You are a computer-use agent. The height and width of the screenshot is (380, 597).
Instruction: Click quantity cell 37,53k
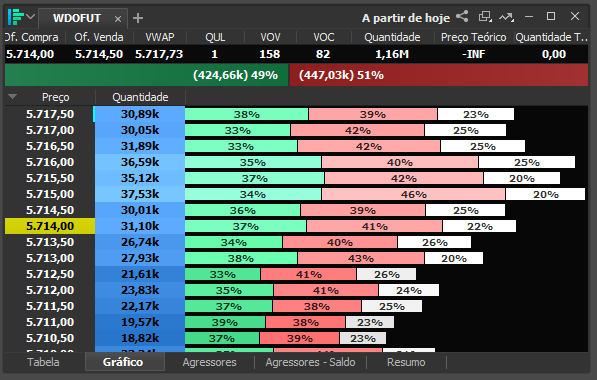tap(140, 194)
